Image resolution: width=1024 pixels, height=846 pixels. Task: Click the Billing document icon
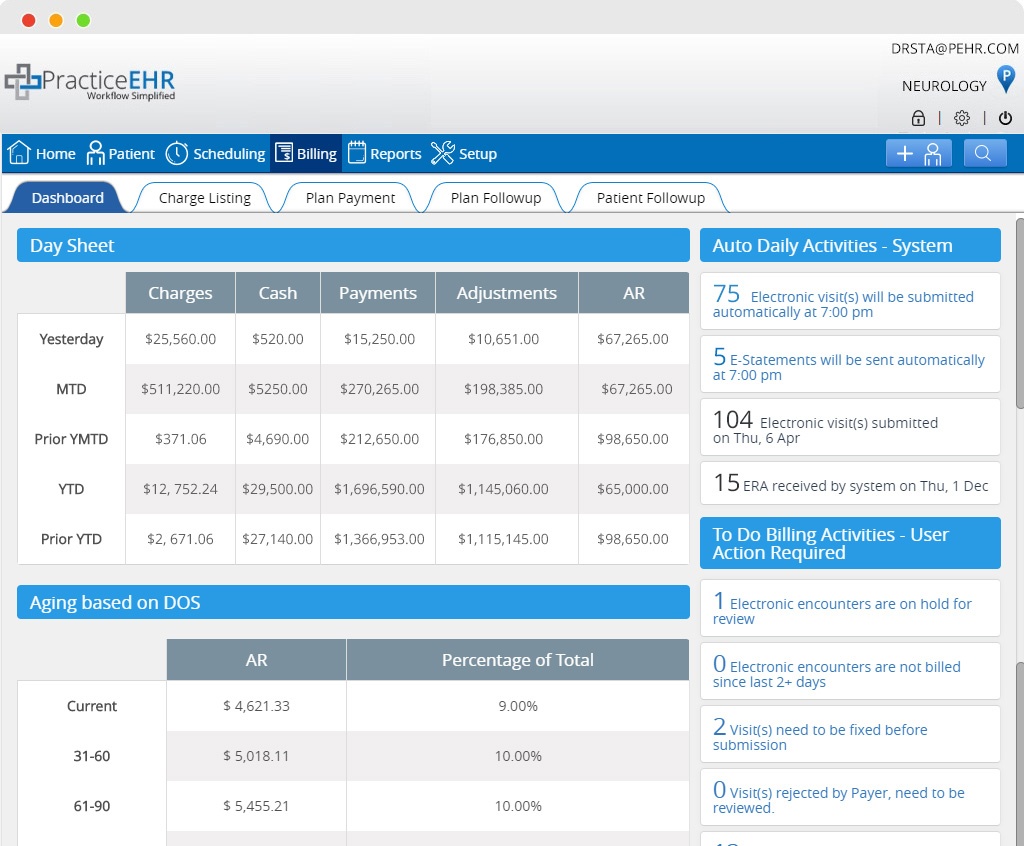(287, 153)
